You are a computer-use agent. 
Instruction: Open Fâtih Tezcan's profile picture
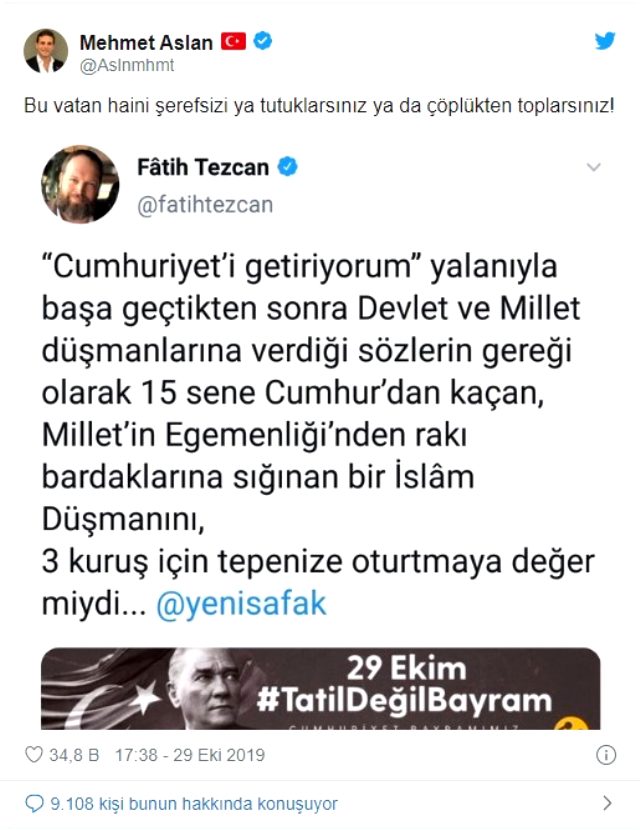click(80, 184)
